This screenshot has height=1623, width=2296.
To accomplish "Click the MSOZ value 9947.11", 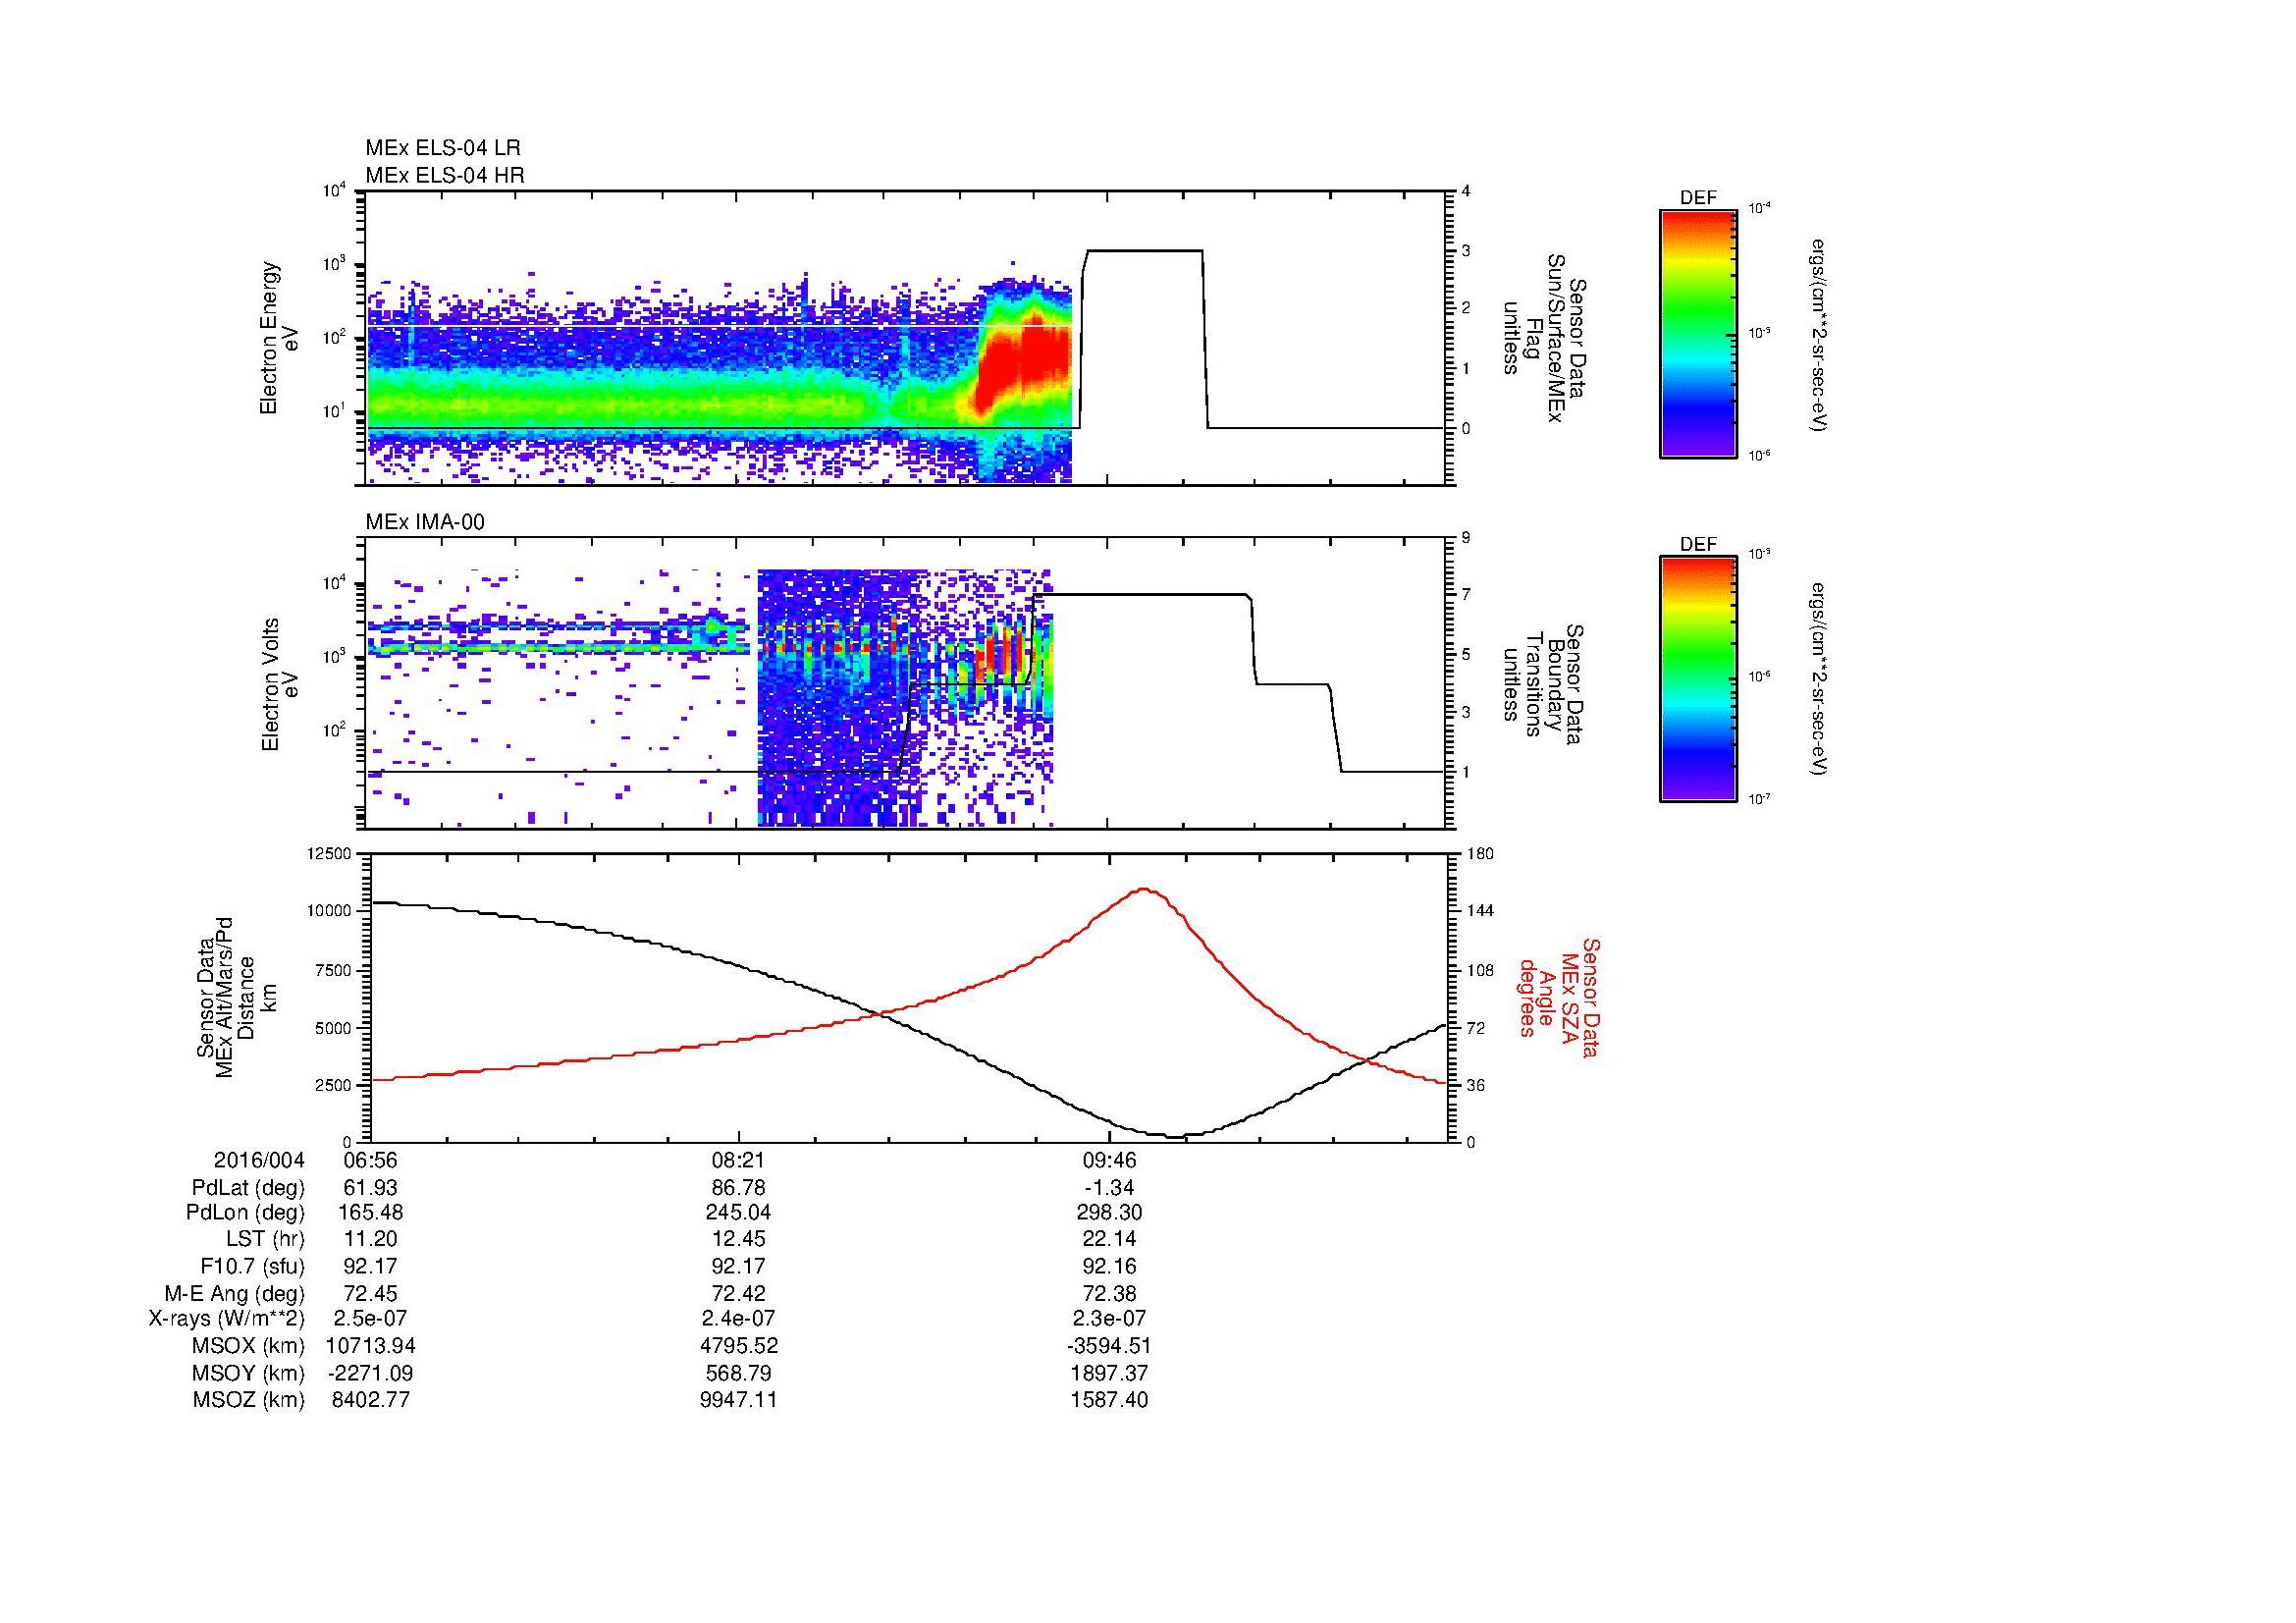I will [739, 1400].
